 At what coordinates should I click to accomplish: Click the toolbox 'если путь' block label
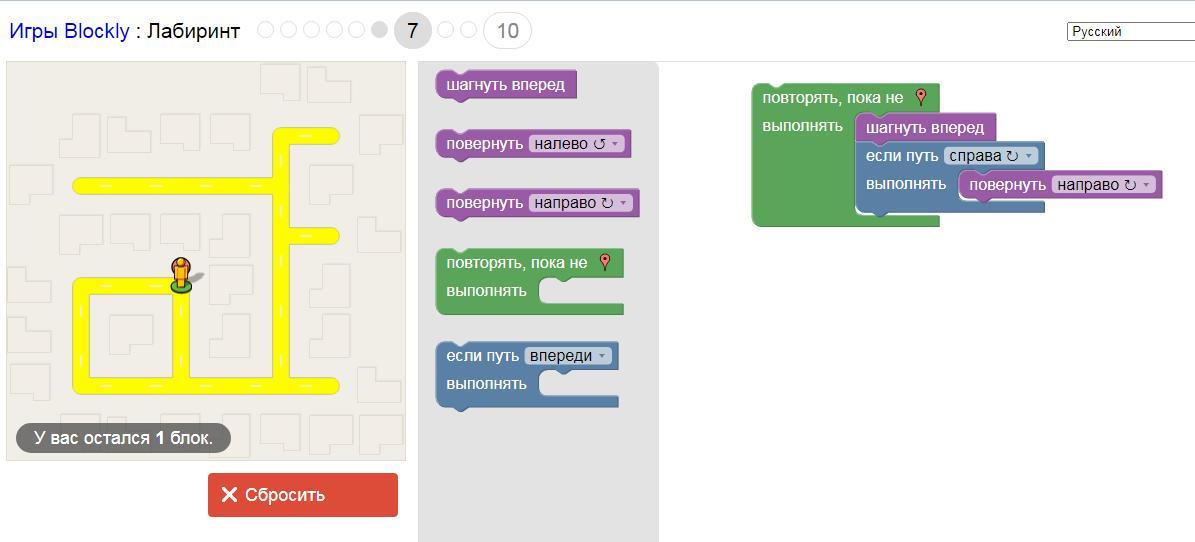point(482,356)
